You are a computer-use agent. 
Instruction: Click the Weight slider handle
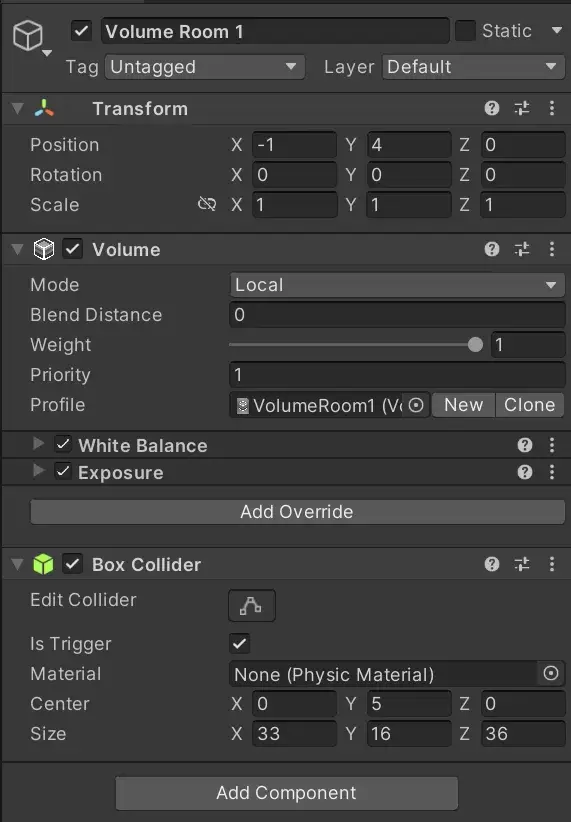click(x=475, y=344)
